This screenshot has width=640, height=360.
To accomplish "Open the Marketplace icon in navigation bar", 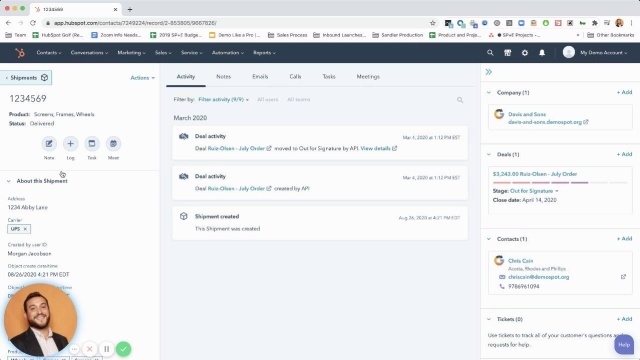I will click(x=507, y=53).
